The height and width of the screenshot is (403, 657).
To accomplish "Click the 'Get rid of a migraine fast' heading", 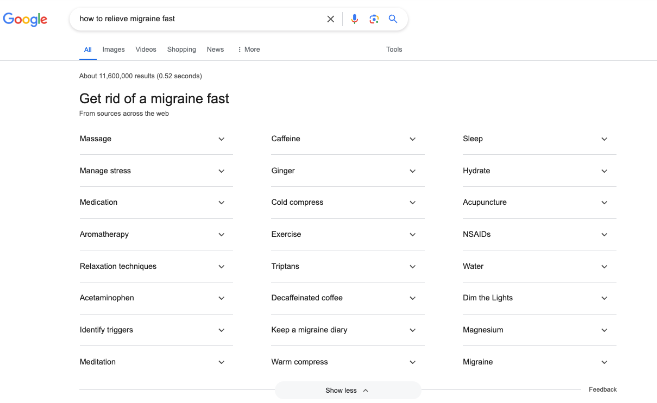I will point(154,98).
